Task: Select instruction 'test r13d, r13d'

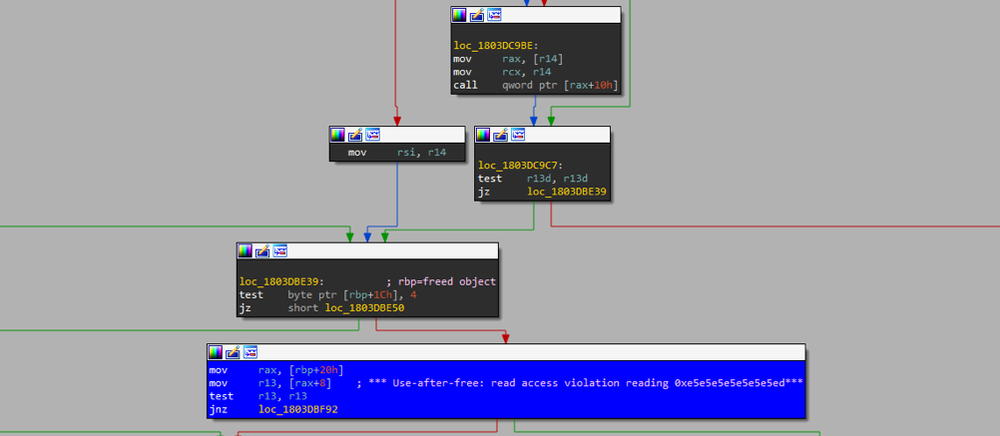Action: pos(533,178)
